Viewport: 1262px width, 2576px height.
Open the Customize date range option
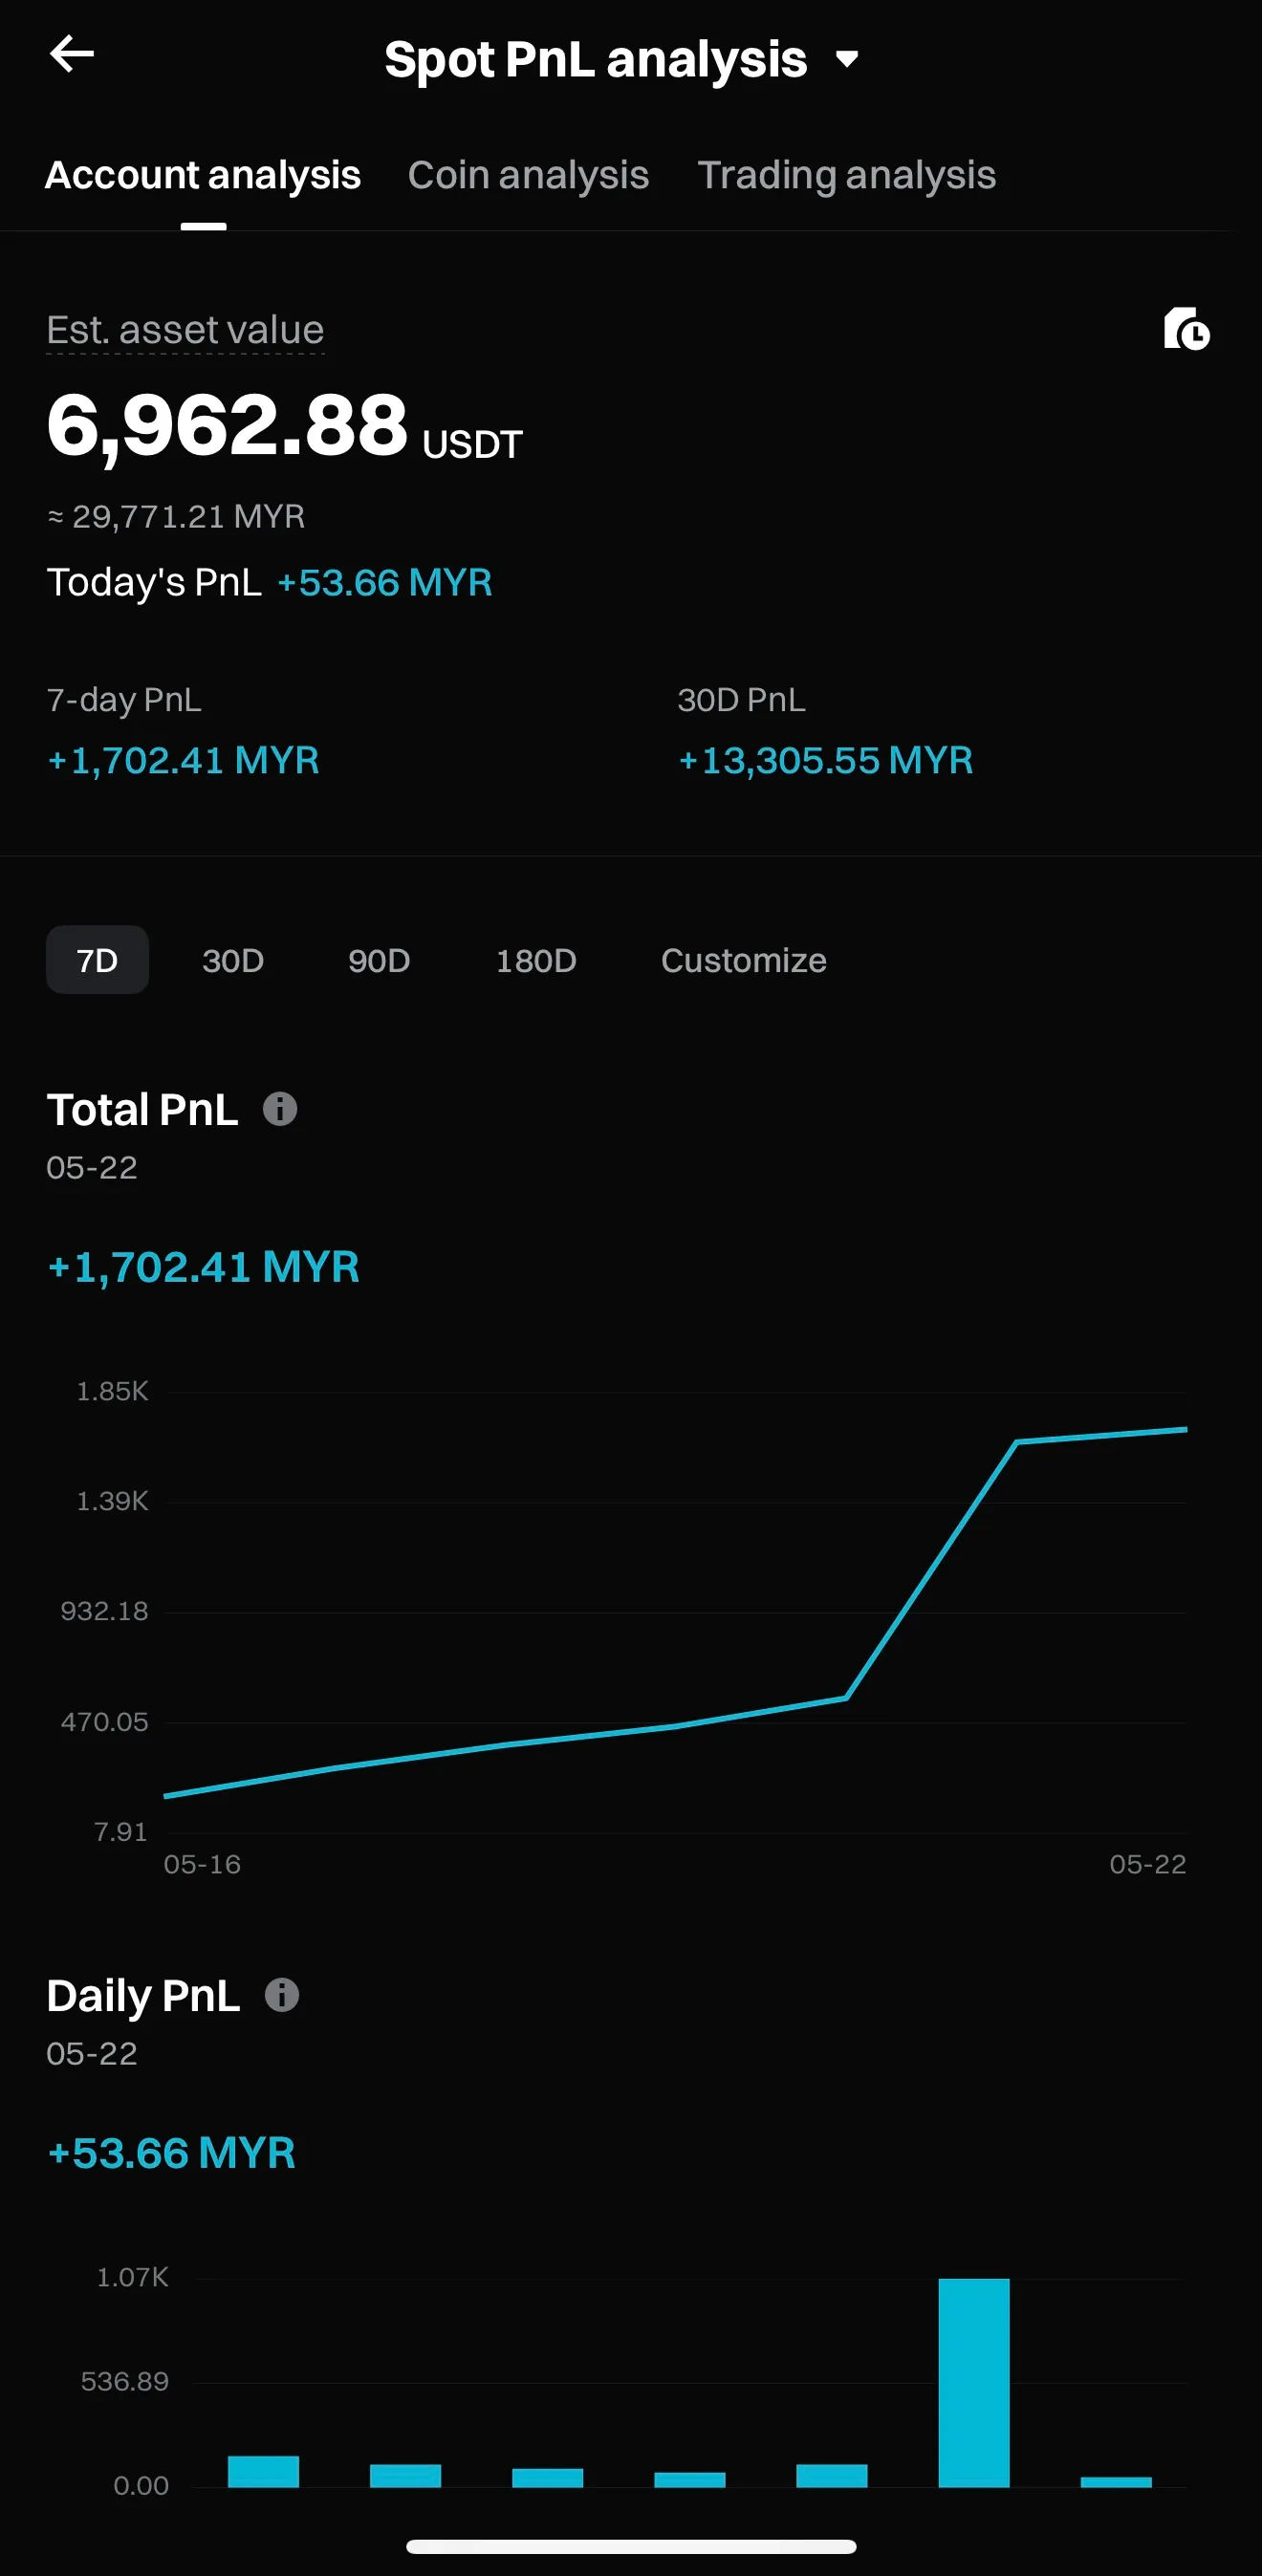(743, 960)
